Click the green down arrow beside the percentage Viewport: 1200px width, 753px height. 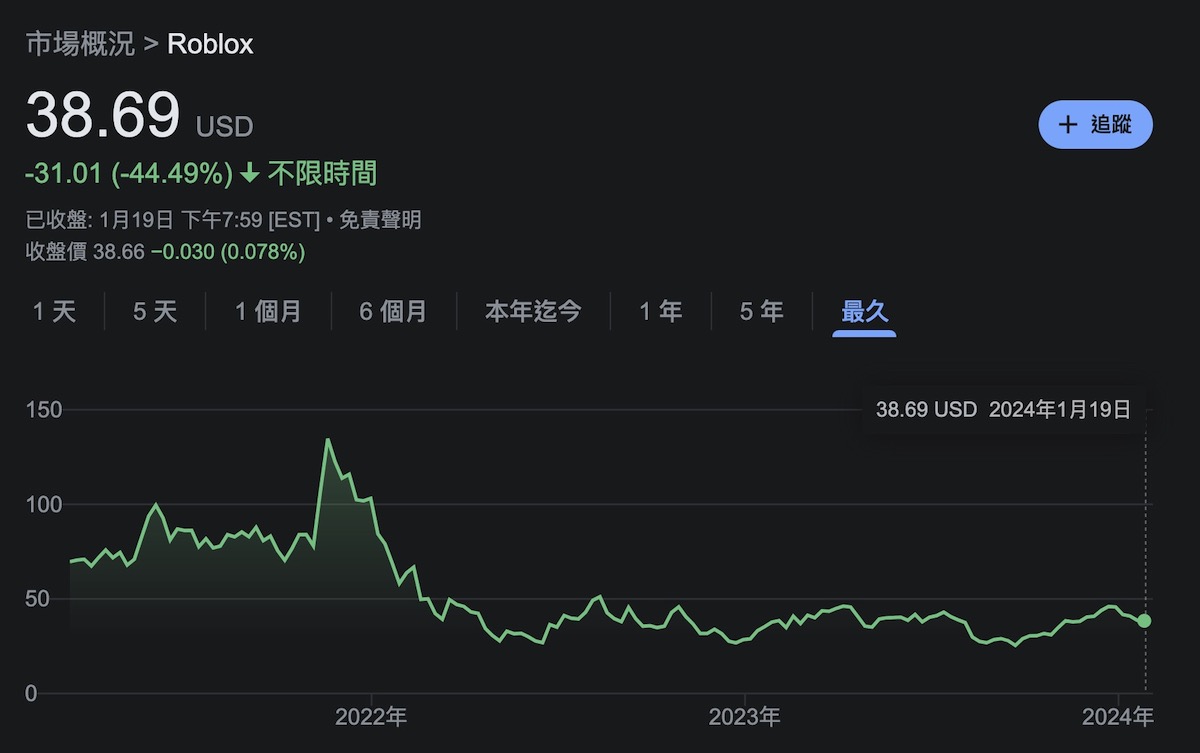click(x=250, y=174)
